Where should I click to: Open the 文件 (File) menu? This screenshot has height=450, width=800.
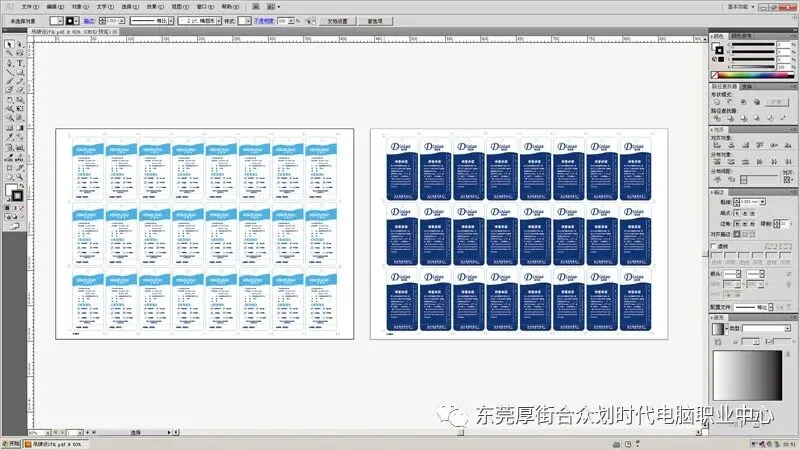pos(30,7)
